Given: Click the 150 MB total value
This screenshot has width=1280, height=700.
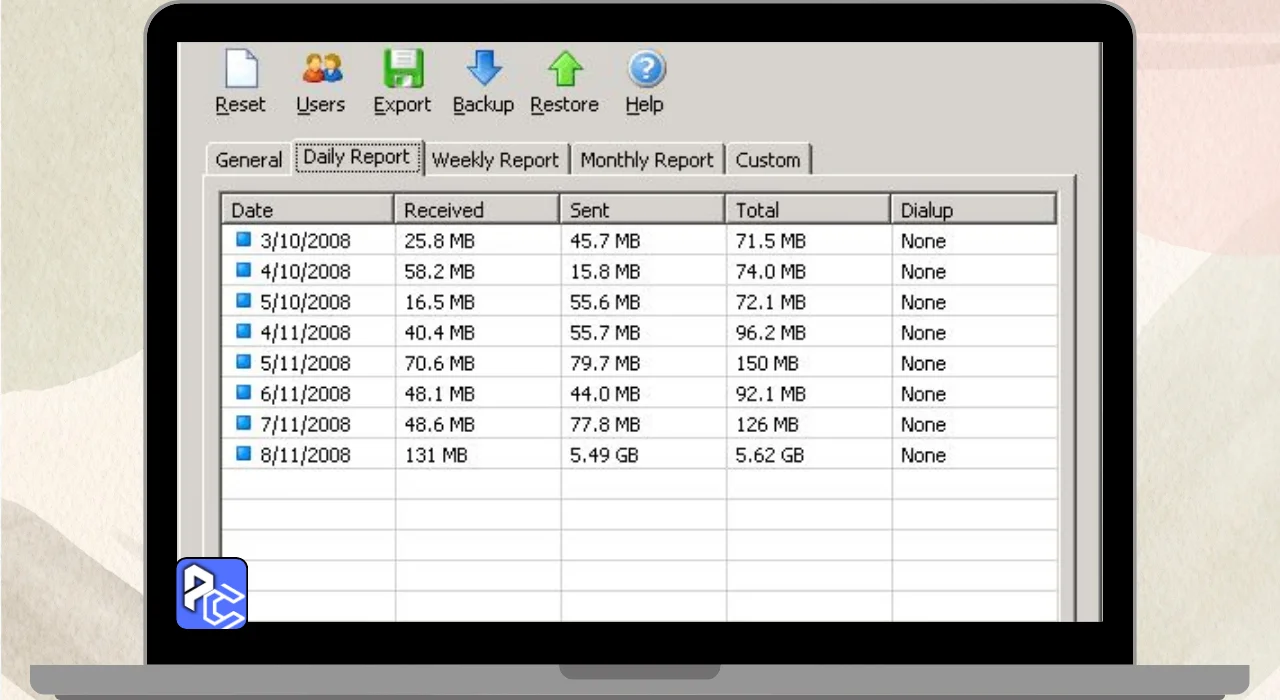Looking at the screenshot, I should [767, 363].
